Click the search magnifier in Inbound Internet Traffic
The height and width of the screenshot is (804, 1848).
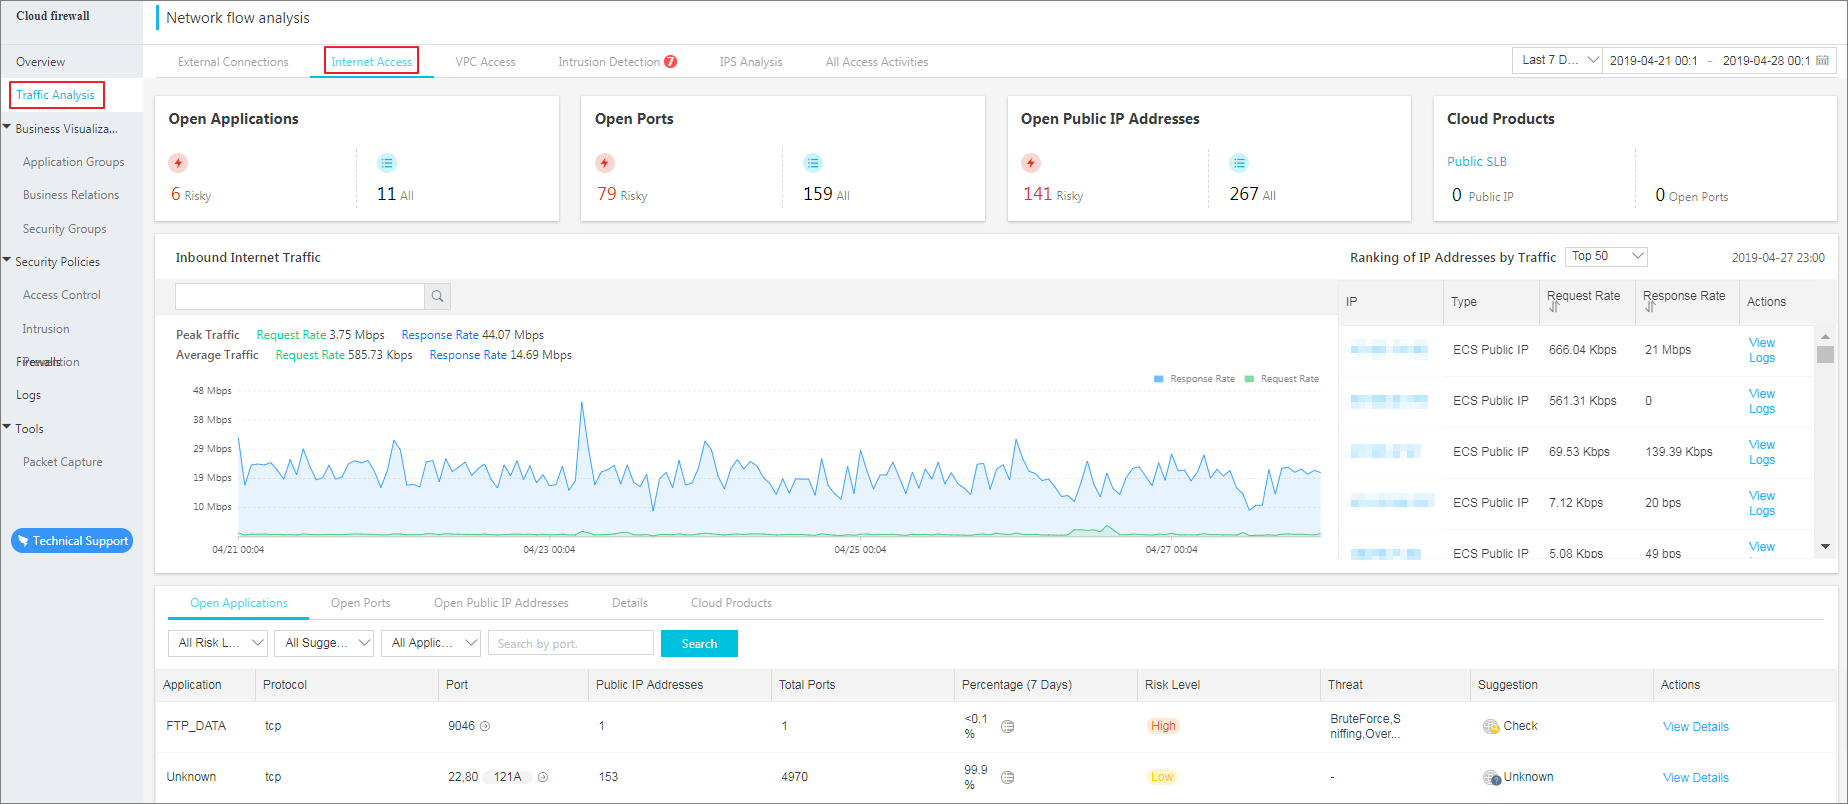(437, 296)
